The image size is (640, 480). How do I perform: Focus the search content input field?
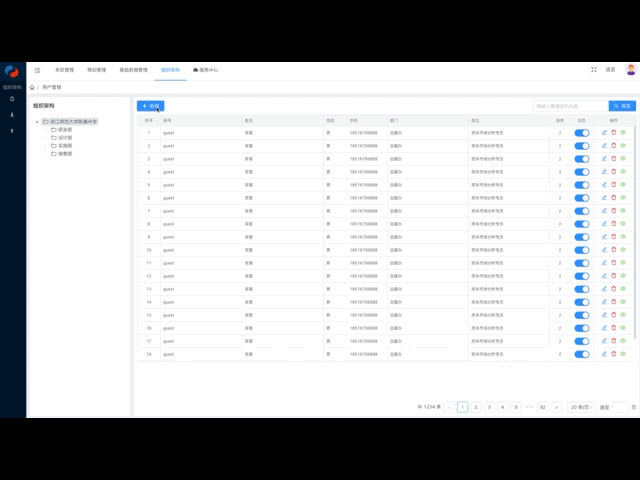click(x=571, y=106)
